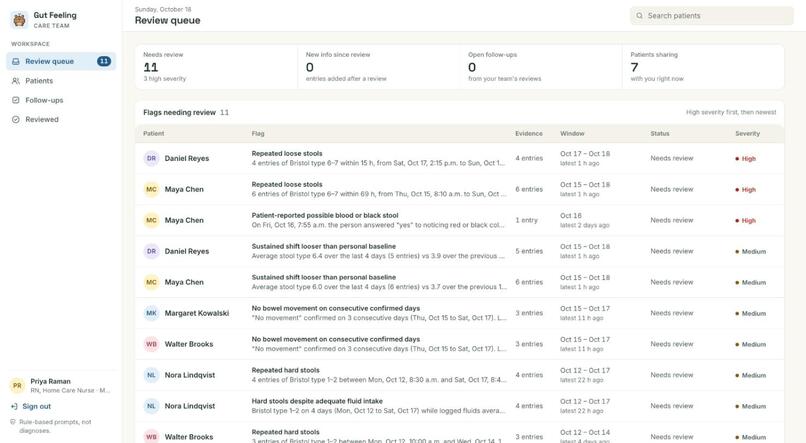Image resolution: width=806 pixels, height=443 pixels.
Task: Click Margaret Kowalski's MK avatar
Action: (151, 313)
